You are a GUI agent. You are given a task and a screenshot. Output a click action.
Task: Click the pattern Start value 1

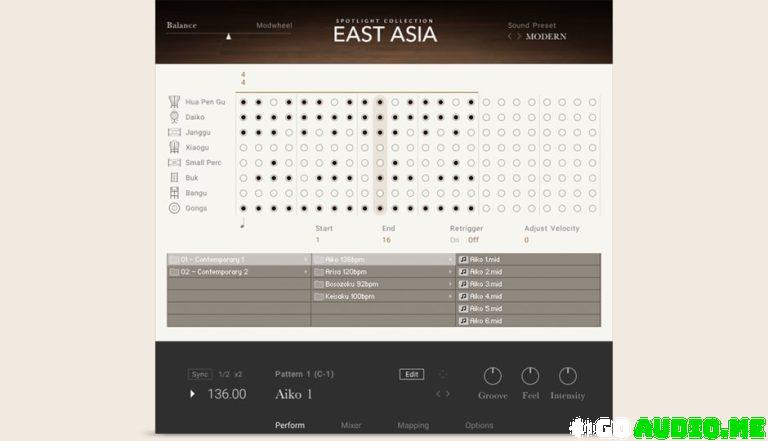(318, 240)
